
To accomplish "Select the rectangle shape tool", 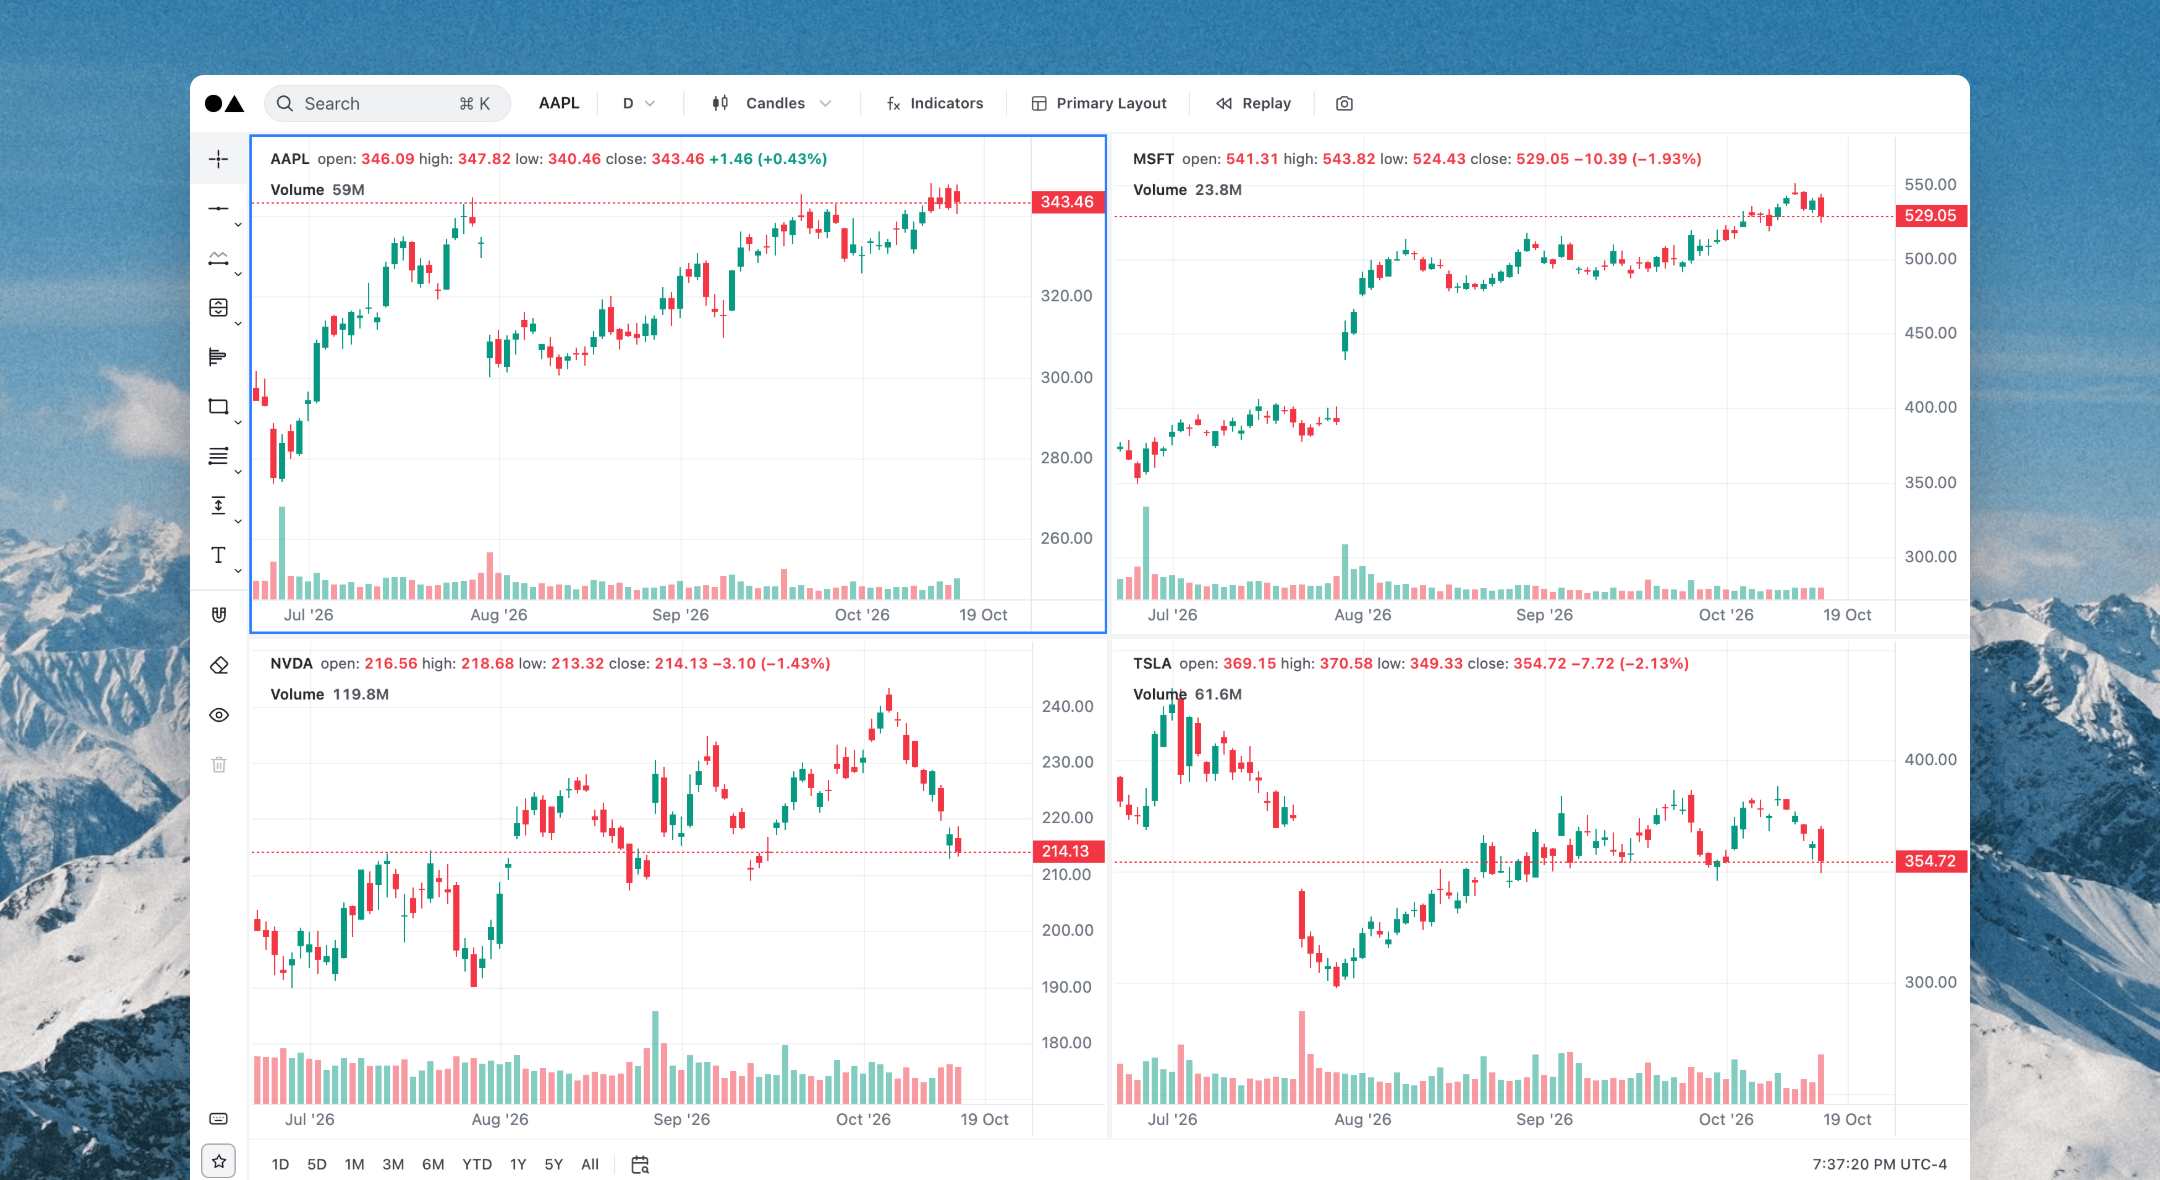I will pyautogui.click(x=218, y=407).
